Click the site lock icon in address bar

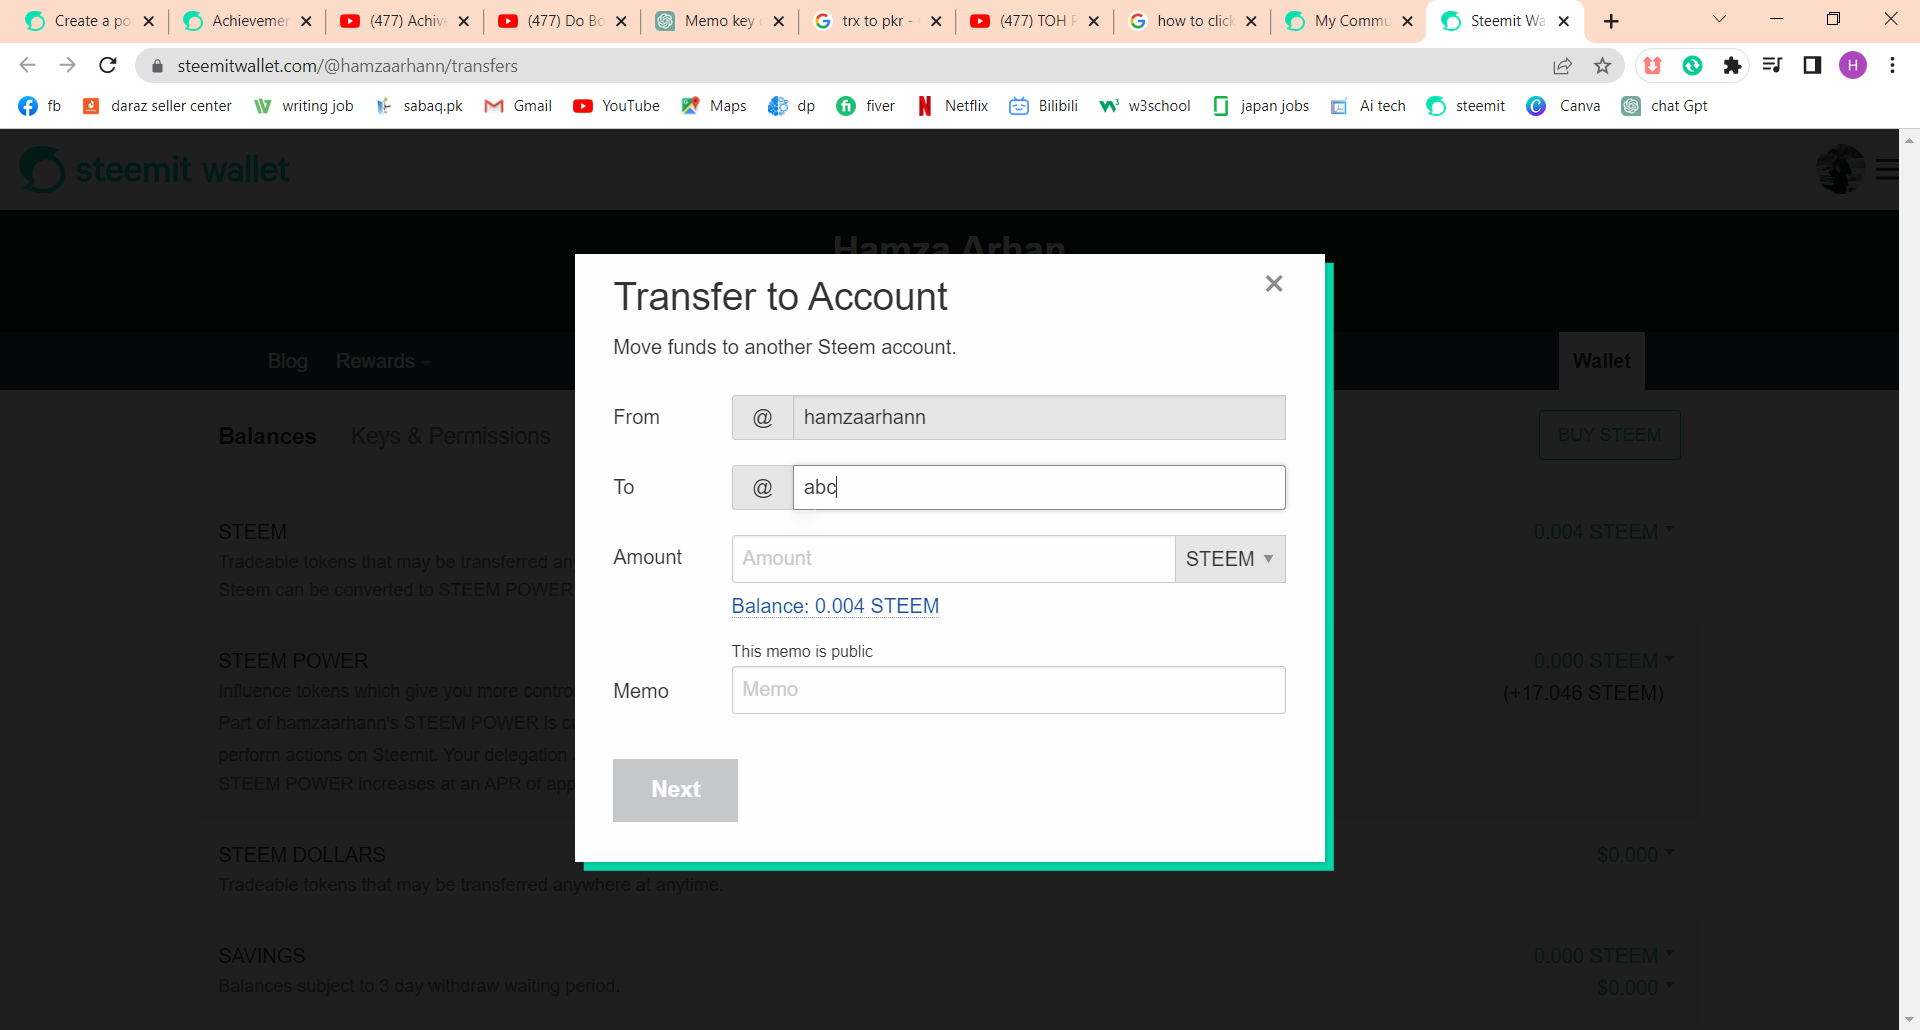point(157,66)
